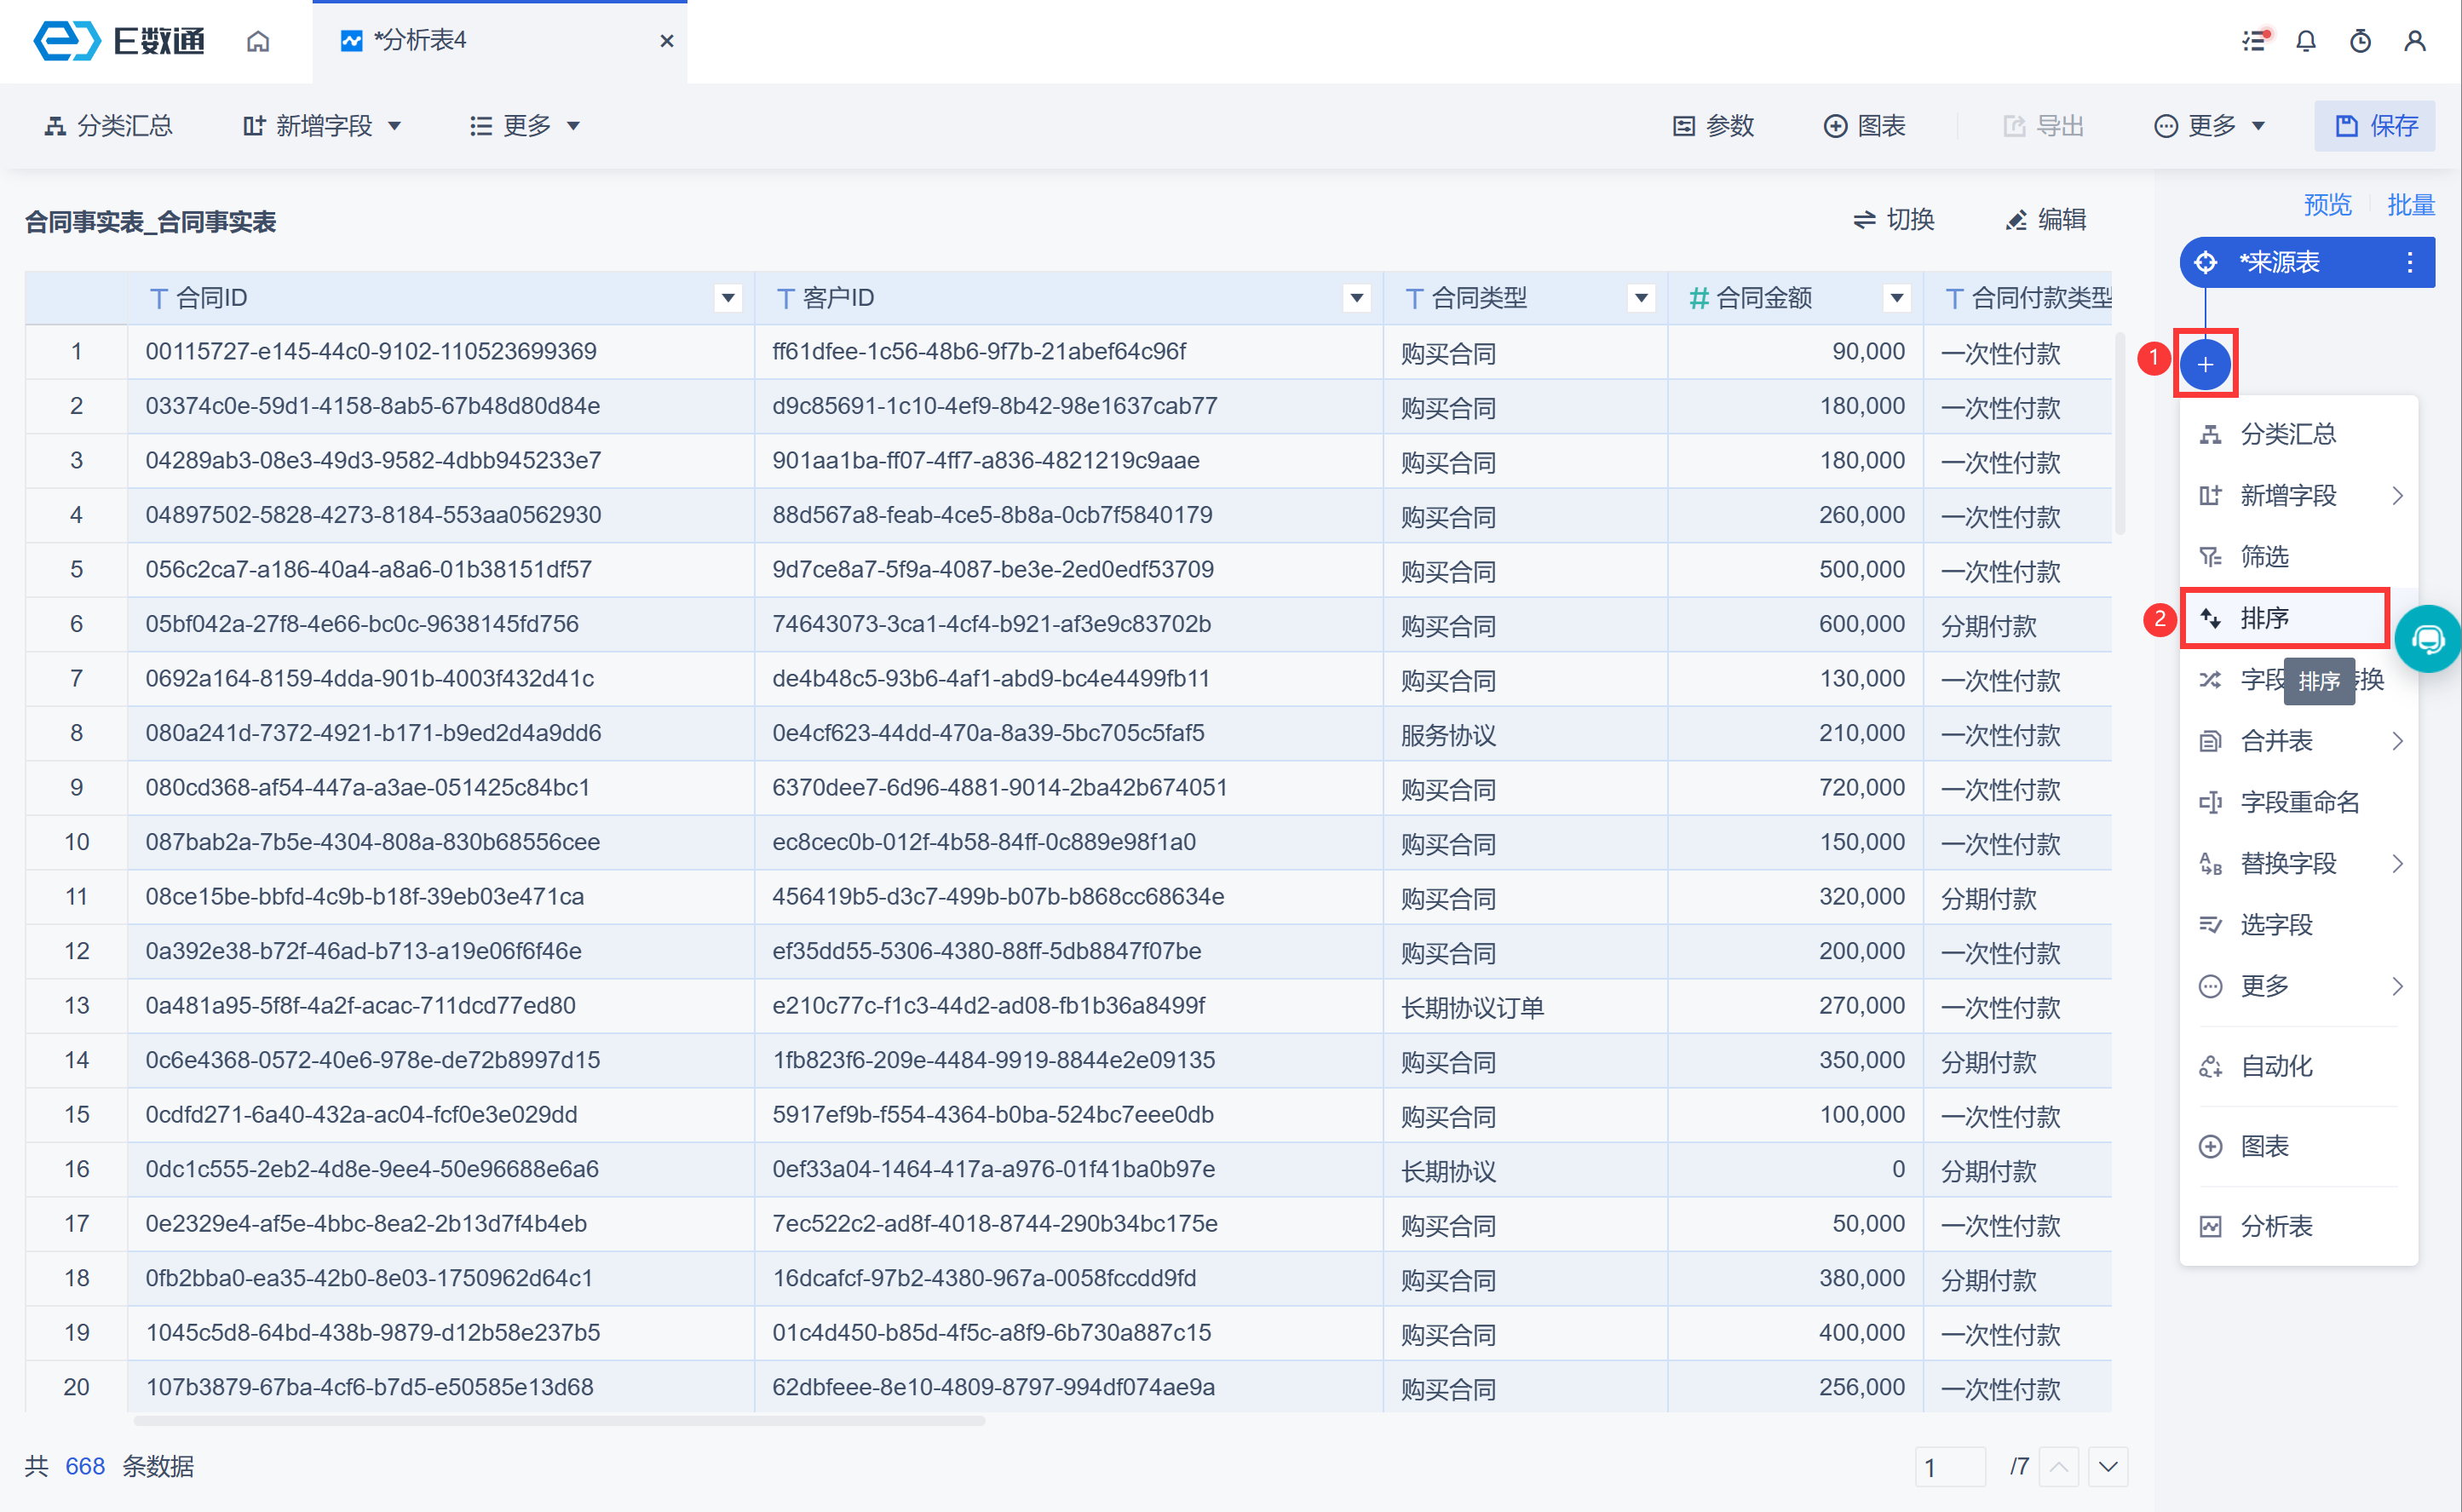This screenshot has height=1512, width=2462.
Task: Open the user profile icon
Action: [2415, 41]
